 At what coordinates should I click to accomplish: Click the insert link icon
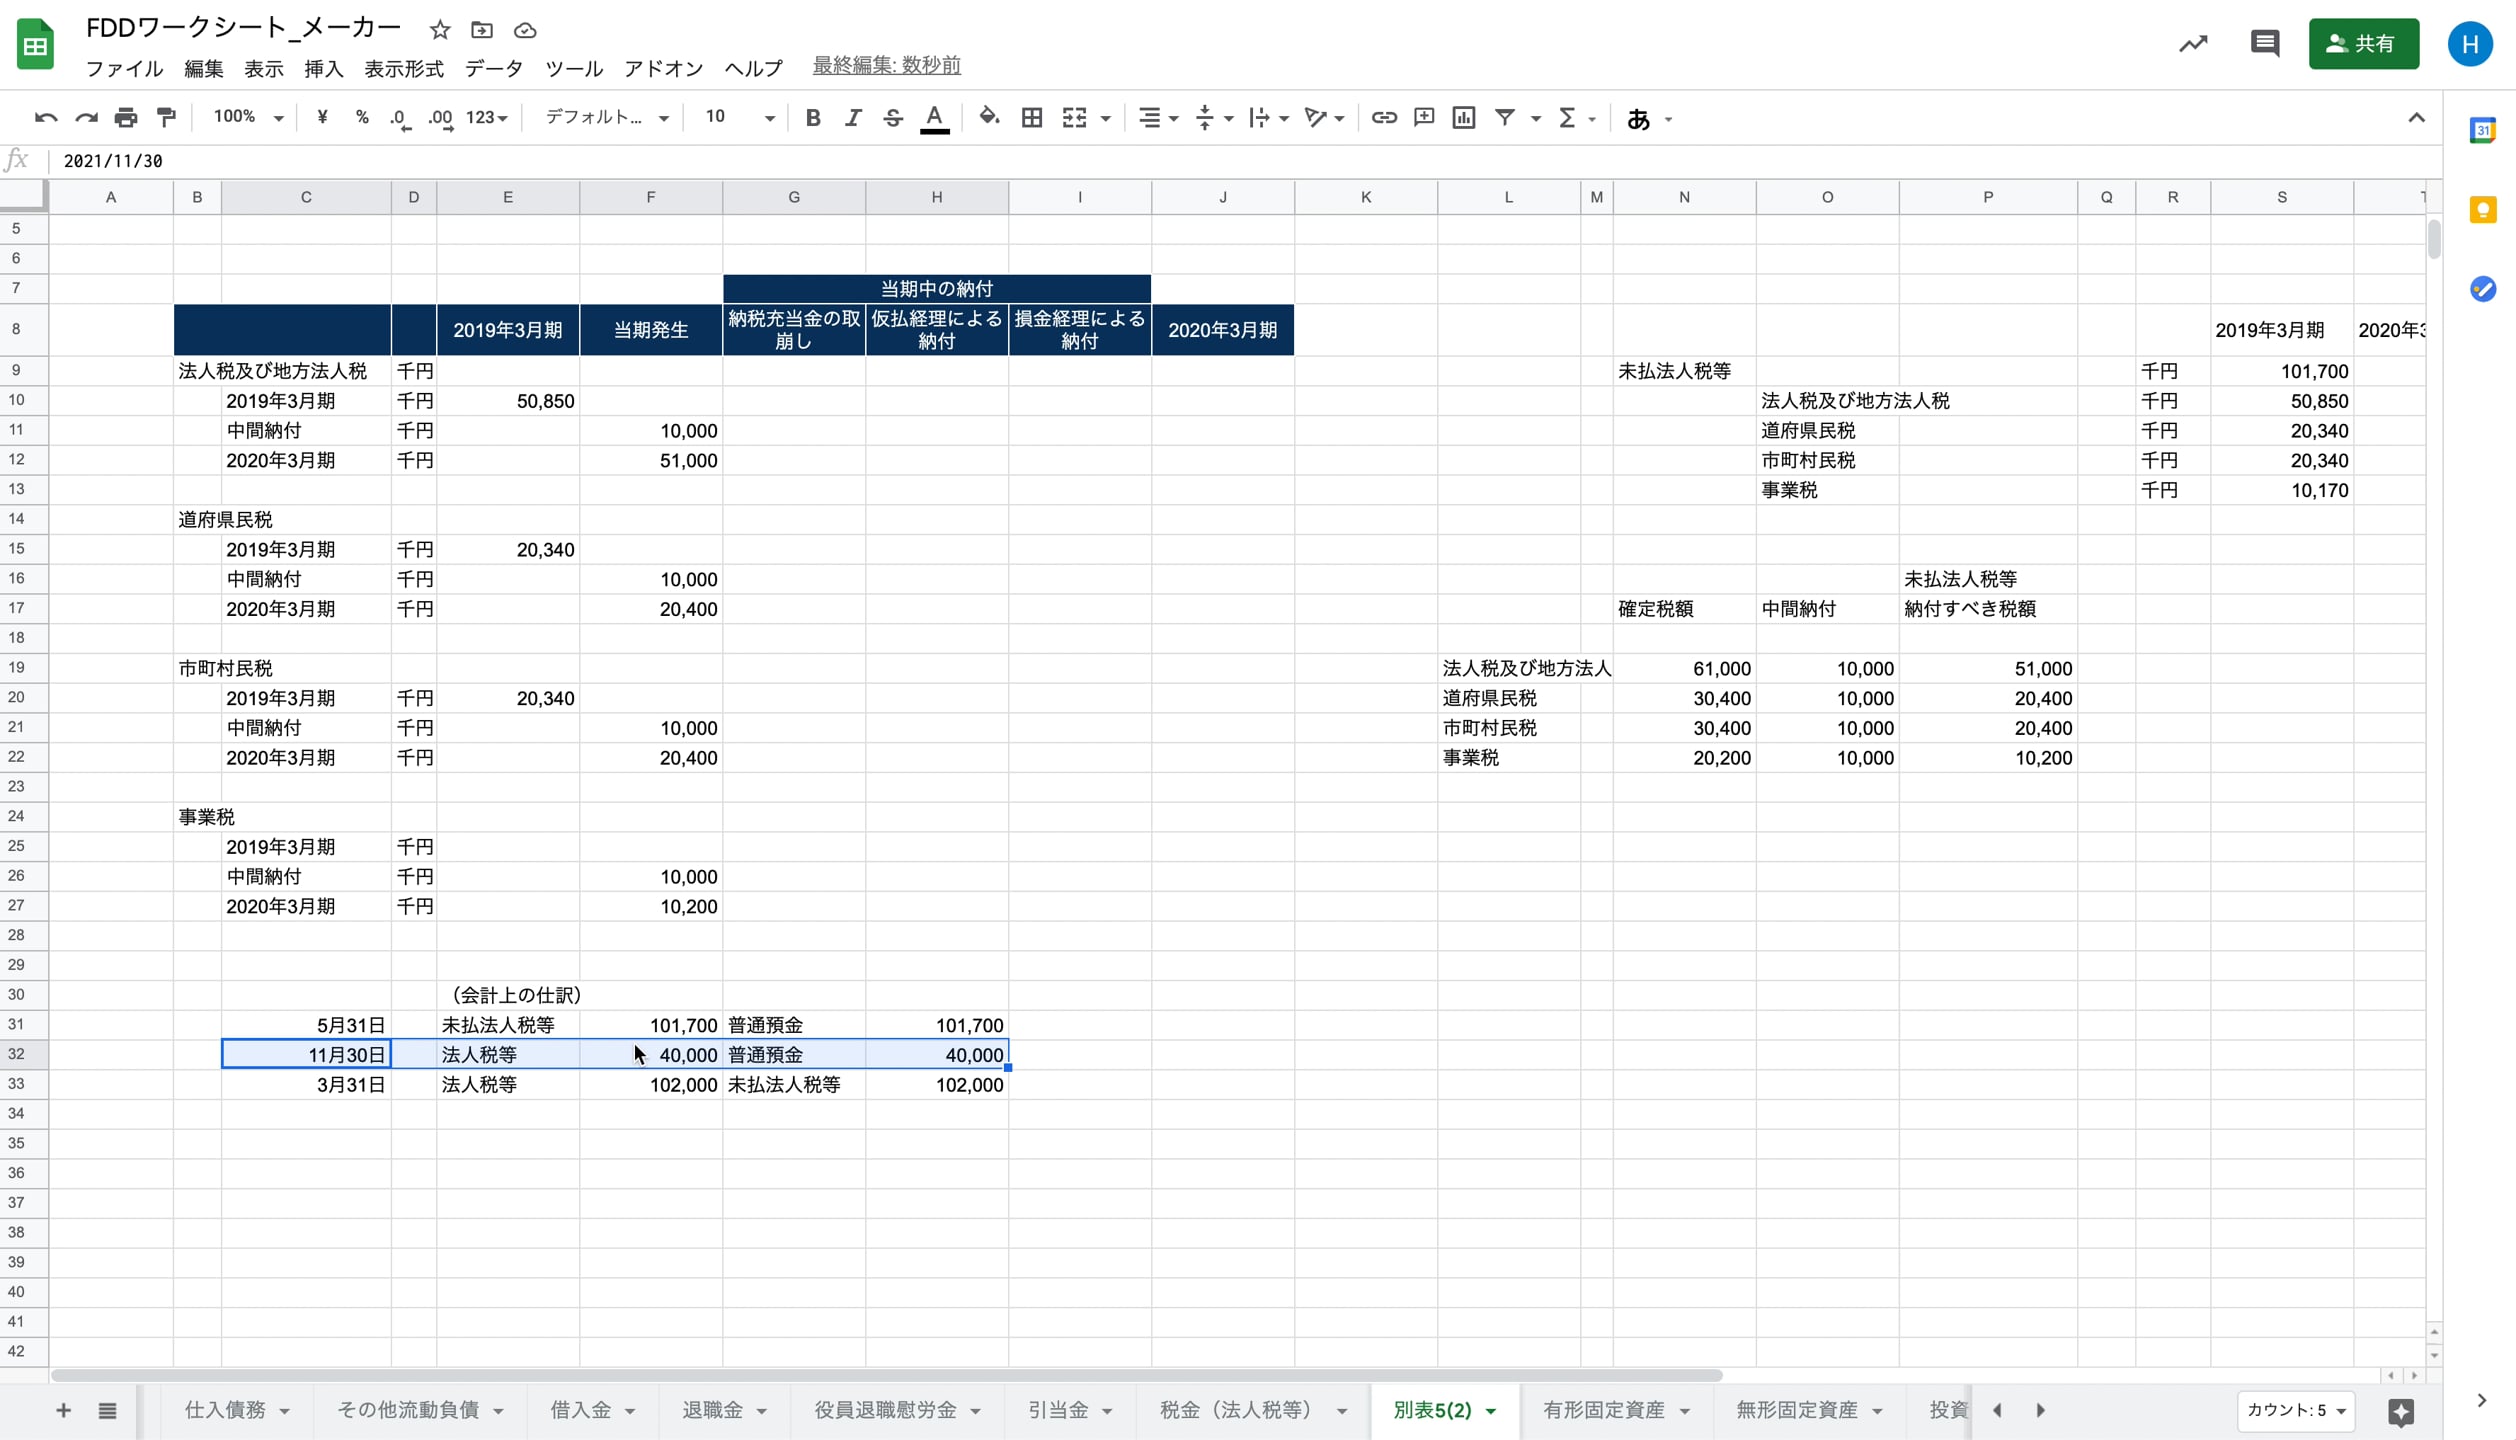[1383, 118]
